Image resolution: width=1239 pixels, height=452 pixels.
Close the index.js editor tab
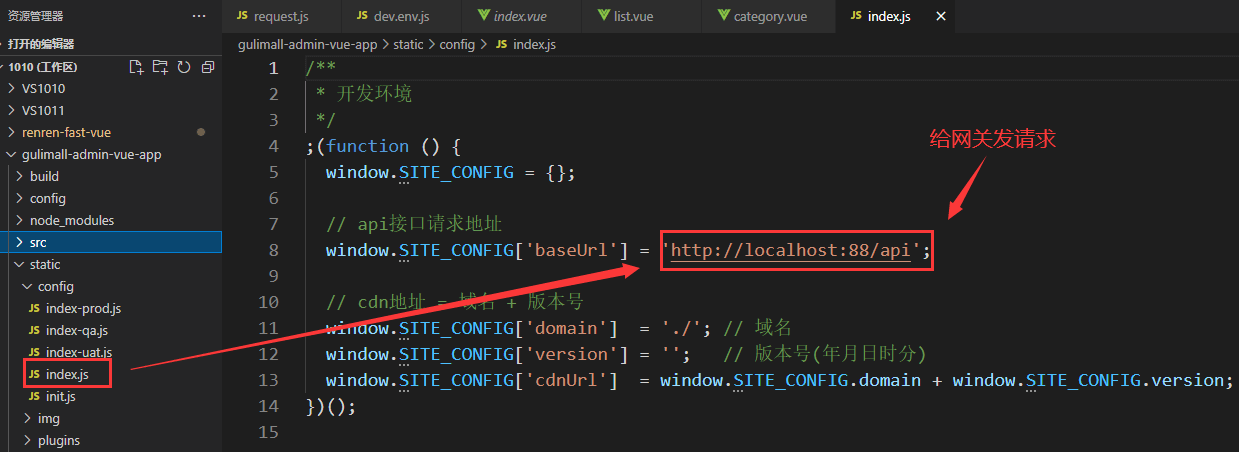pyautogui.click(x=940, y=17)
